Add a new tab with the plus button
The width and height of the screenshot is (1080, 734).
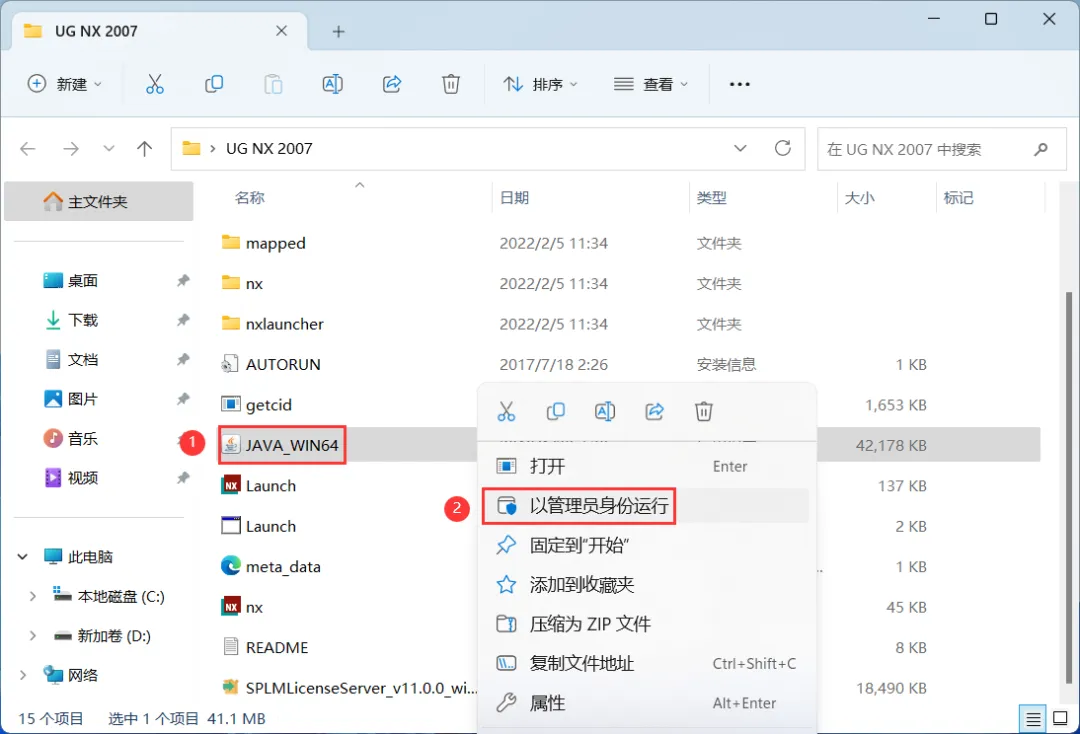[x=338, y=32]
